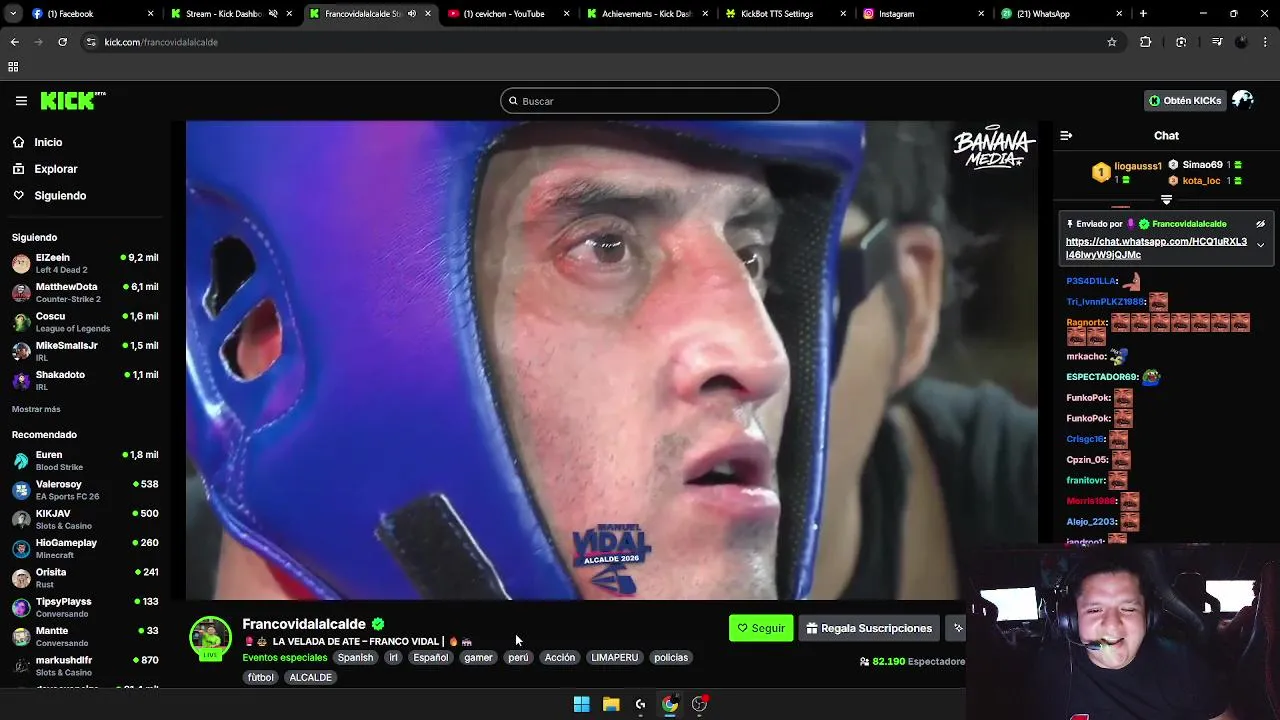
Task: Bookmark this page with star icon
Action: point(1111,42)
